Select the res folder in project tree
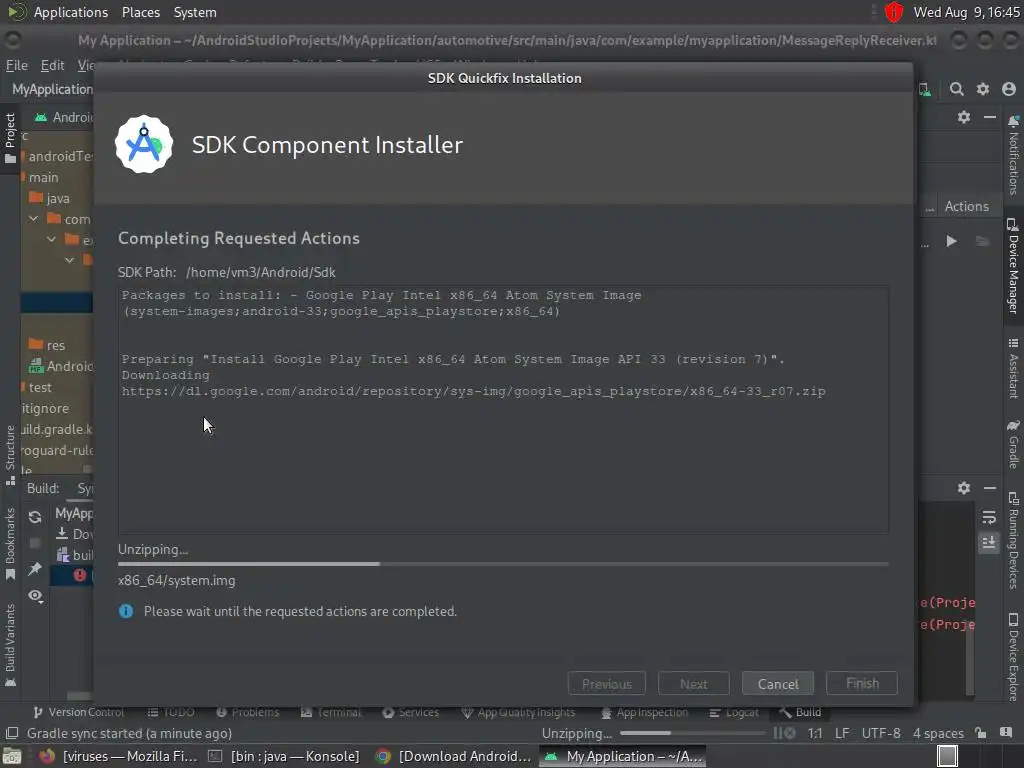 tap(47, 345)
